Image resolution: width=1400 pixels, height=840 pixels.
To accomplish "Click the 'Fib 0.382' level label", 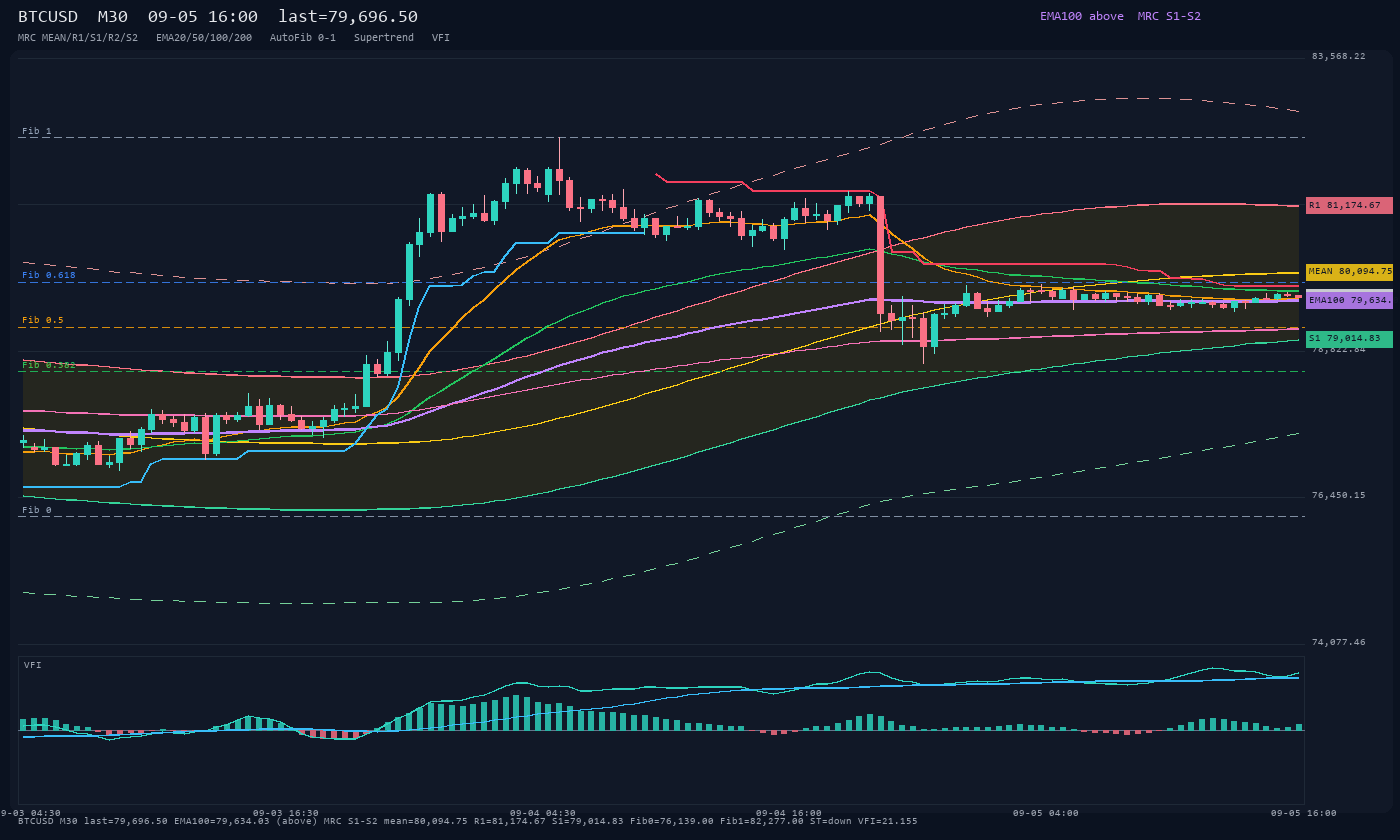I will tap(49, 365).
